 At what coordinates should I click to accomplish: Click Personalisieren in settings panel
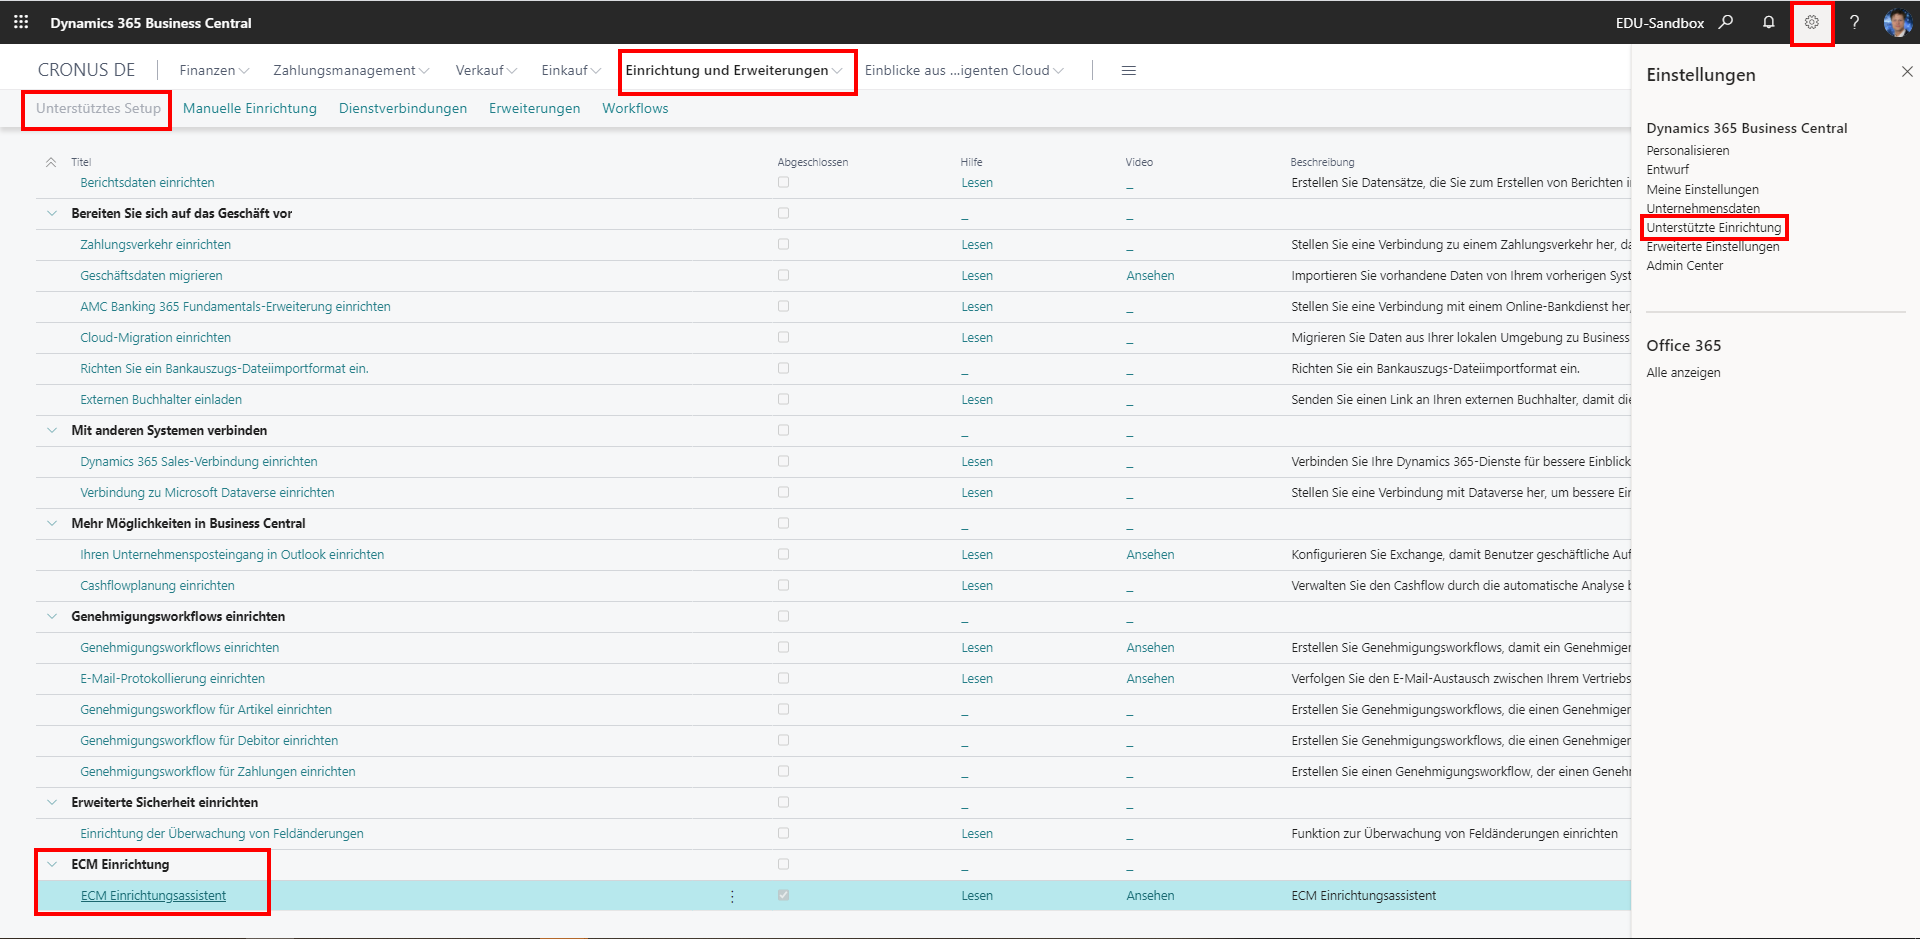[1688, 151]
